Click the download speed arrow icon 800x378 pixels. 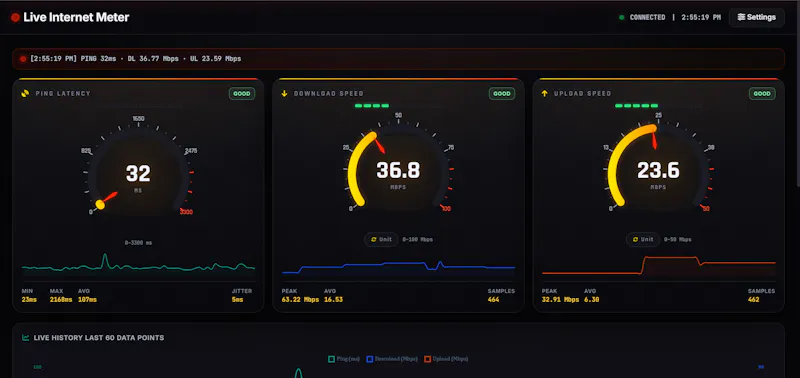point(285,93)
